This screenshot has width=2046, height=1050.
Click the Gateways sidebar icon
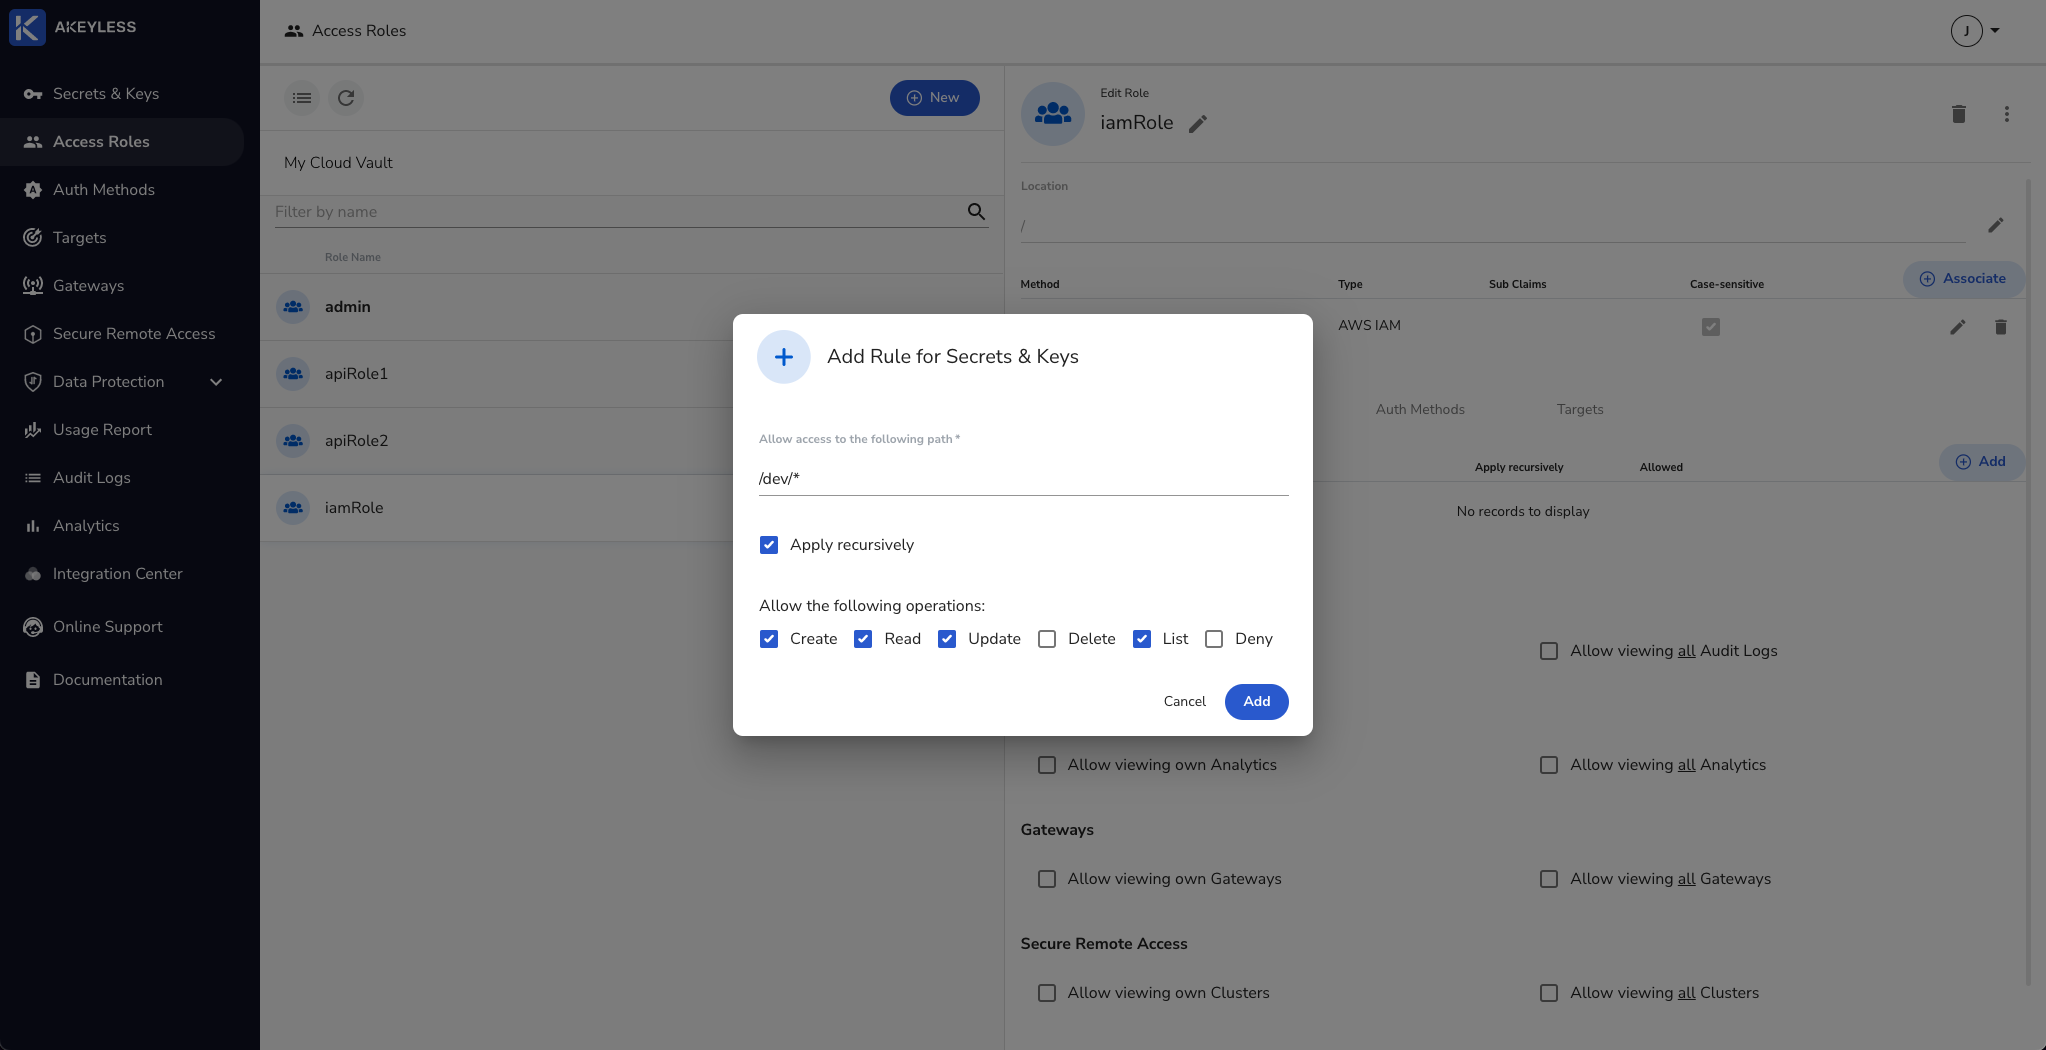pyautogui.click(x=33, y=286)
